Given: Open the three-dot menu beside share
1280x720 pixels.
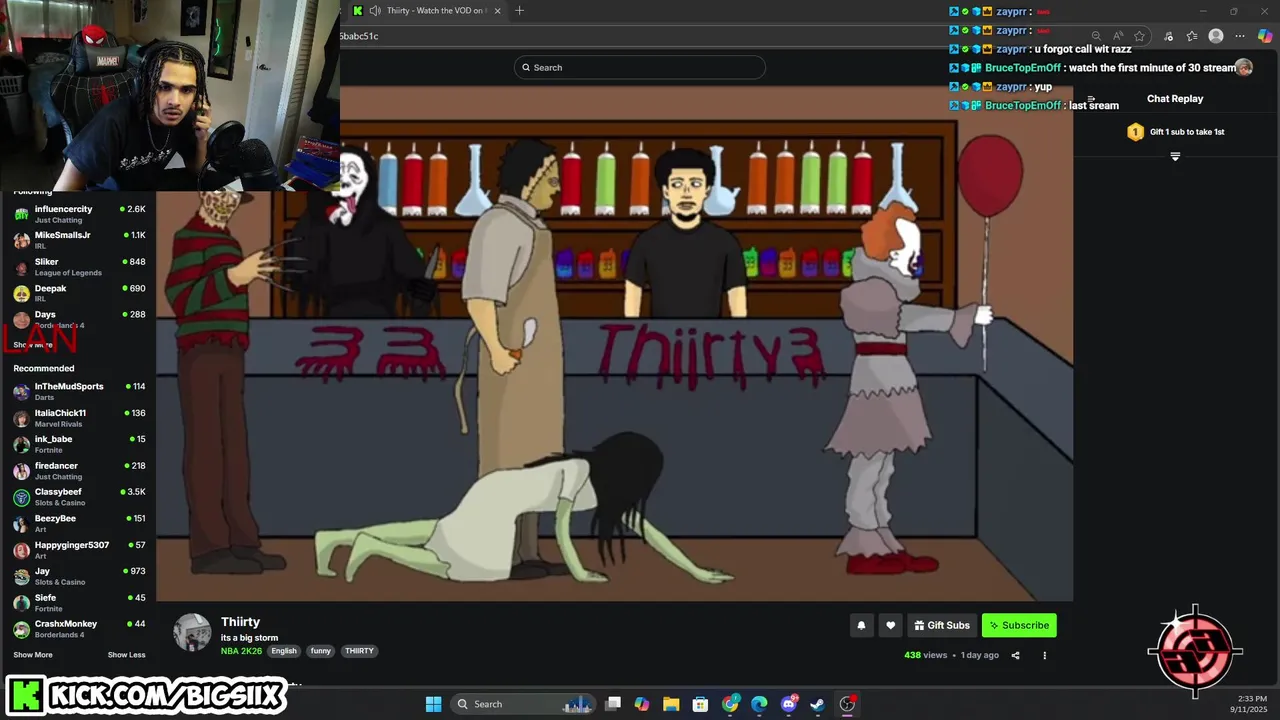Looking at the screenshot, I should click(x=1044, y=656).
